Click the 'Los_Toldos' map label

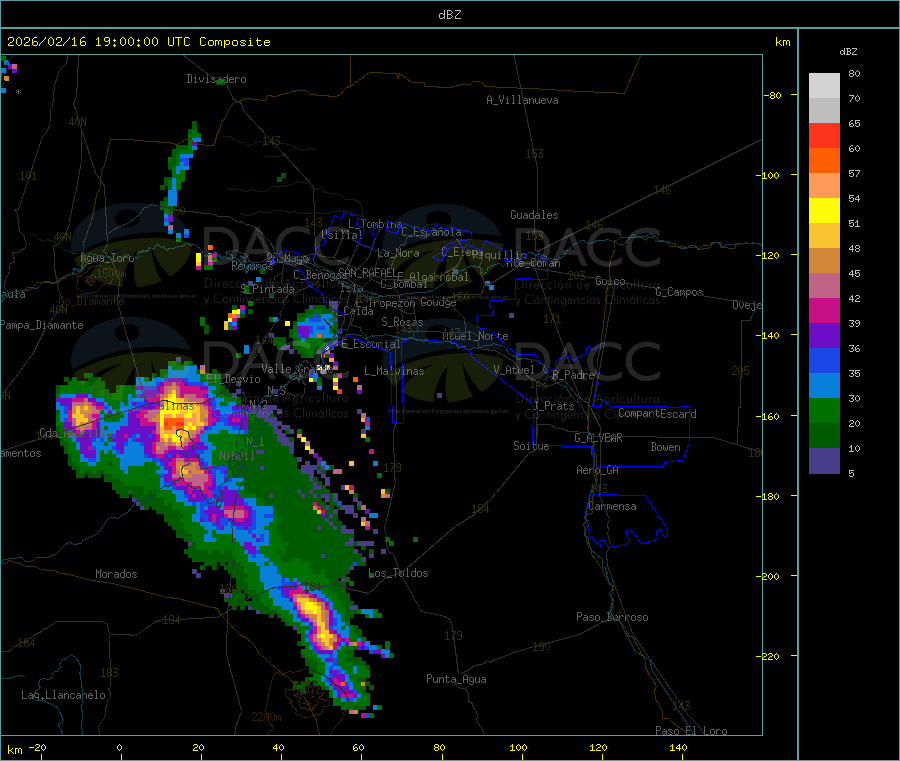[398, 573]
